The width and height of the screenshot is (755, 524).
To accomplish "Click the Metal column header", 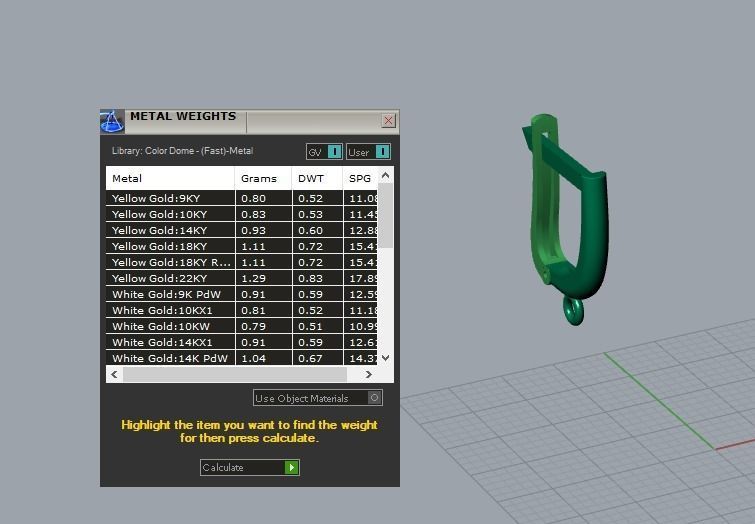I will pyautogui.click(x=170, y=178).
